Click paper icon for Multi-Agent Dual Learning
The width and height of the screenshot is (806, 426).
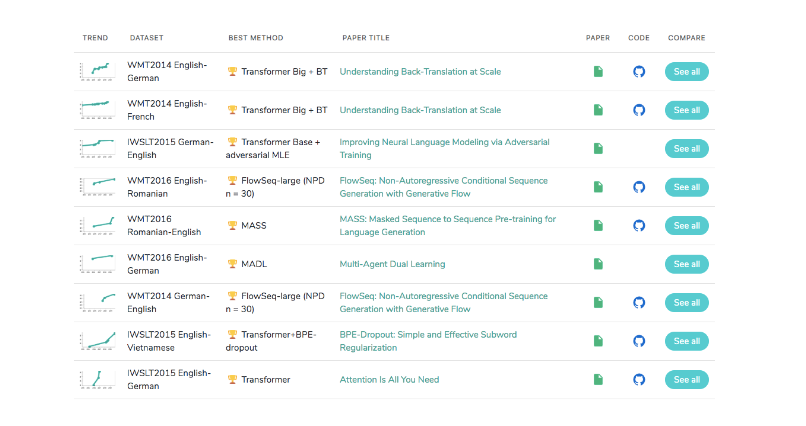tap(598, 264)
